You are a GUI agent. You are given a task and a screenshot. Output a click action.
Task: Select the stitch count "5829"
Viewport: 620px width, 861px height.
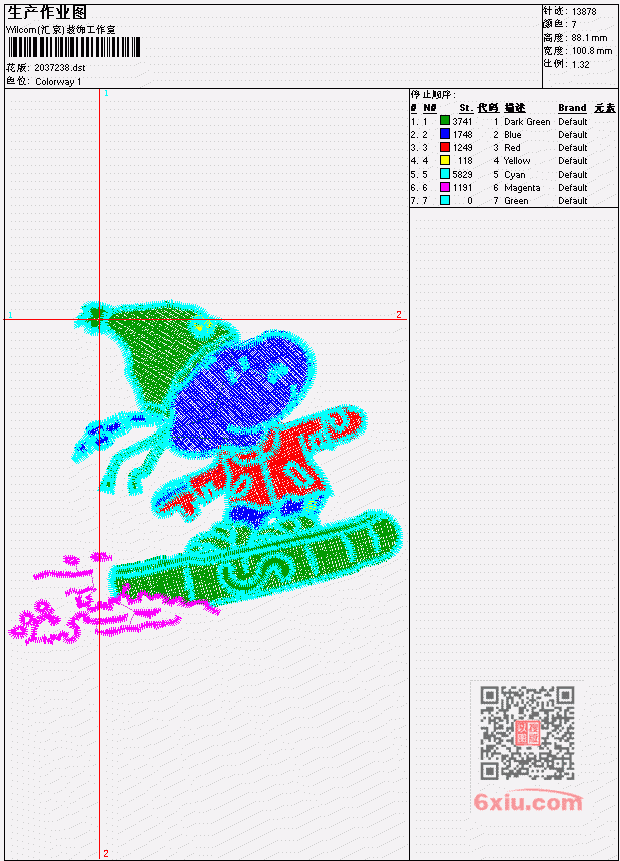tap(462, 175)
